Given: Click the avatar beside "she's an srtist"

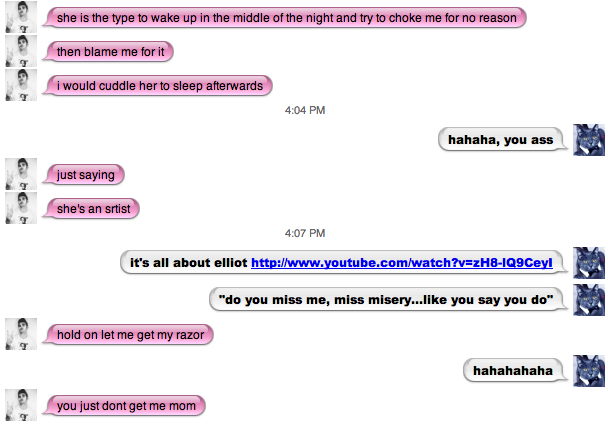Looking at the screenshot, I should point(21,209).
